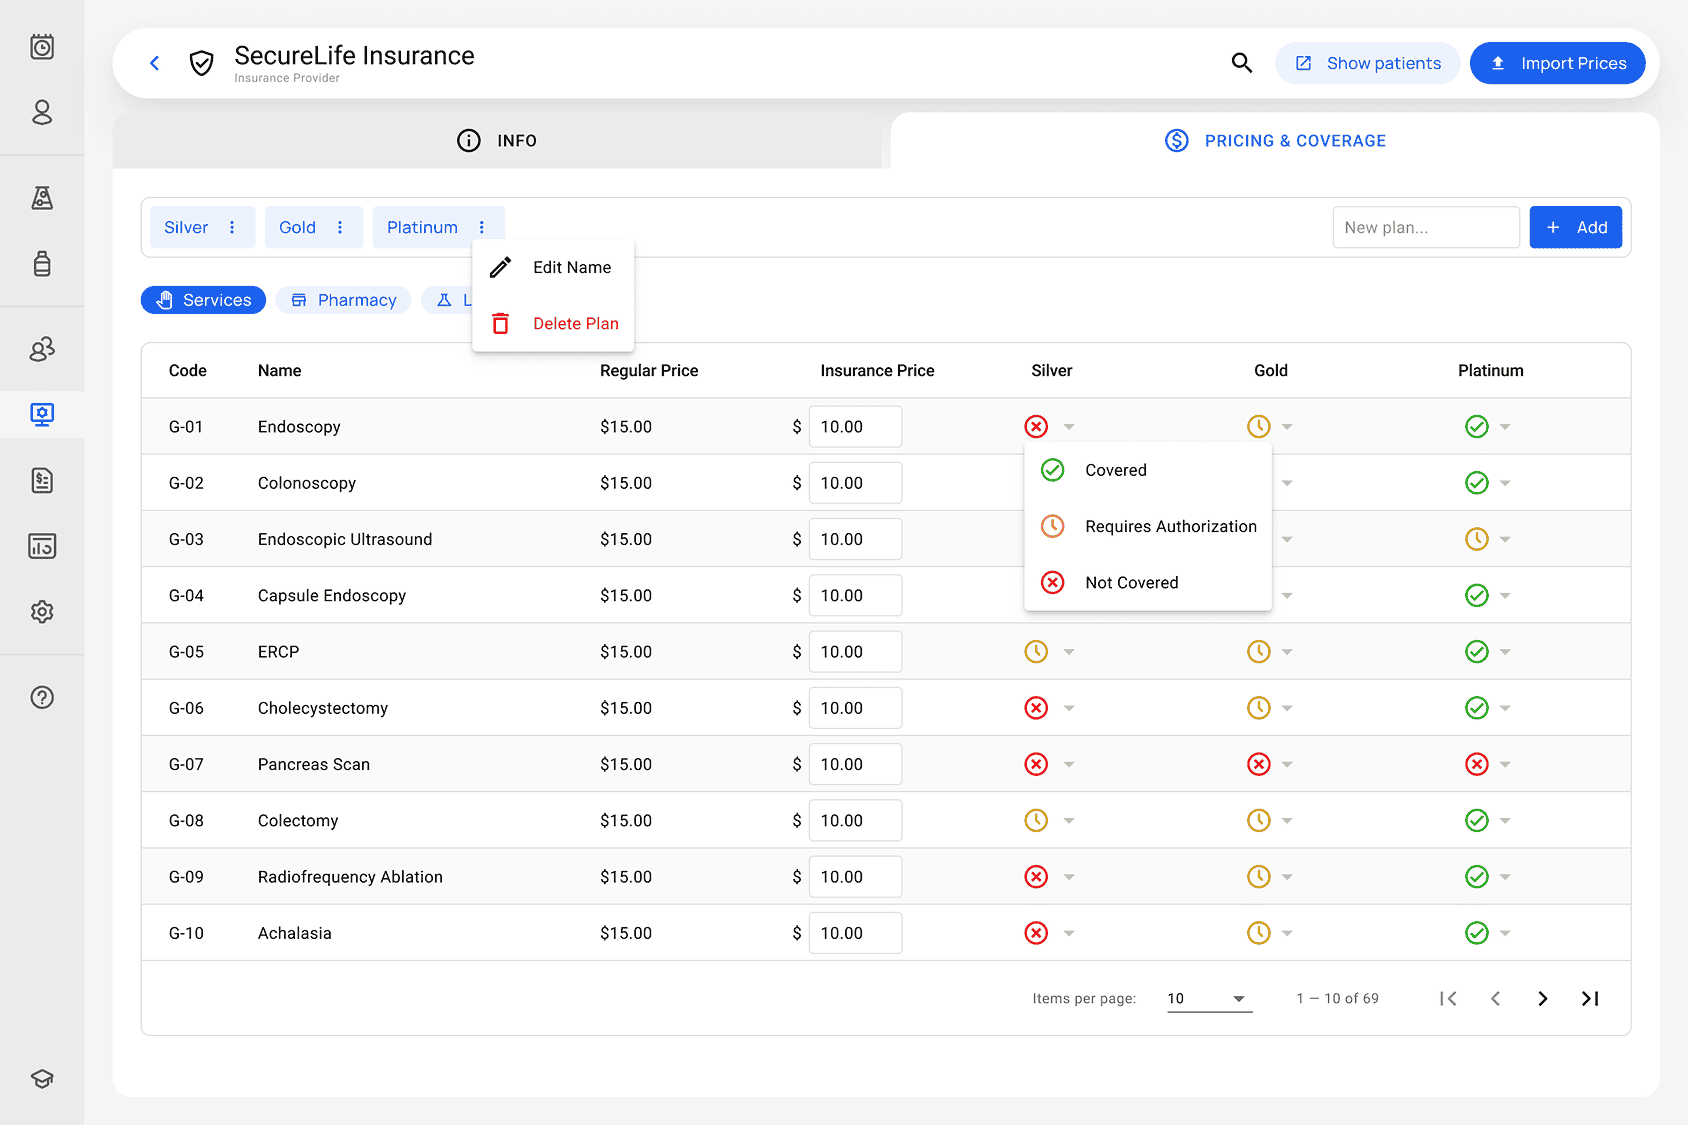Open the help question mark icon in sidebar
Viewport: 1688px width, 1125px height.
(x=42, y=697)
